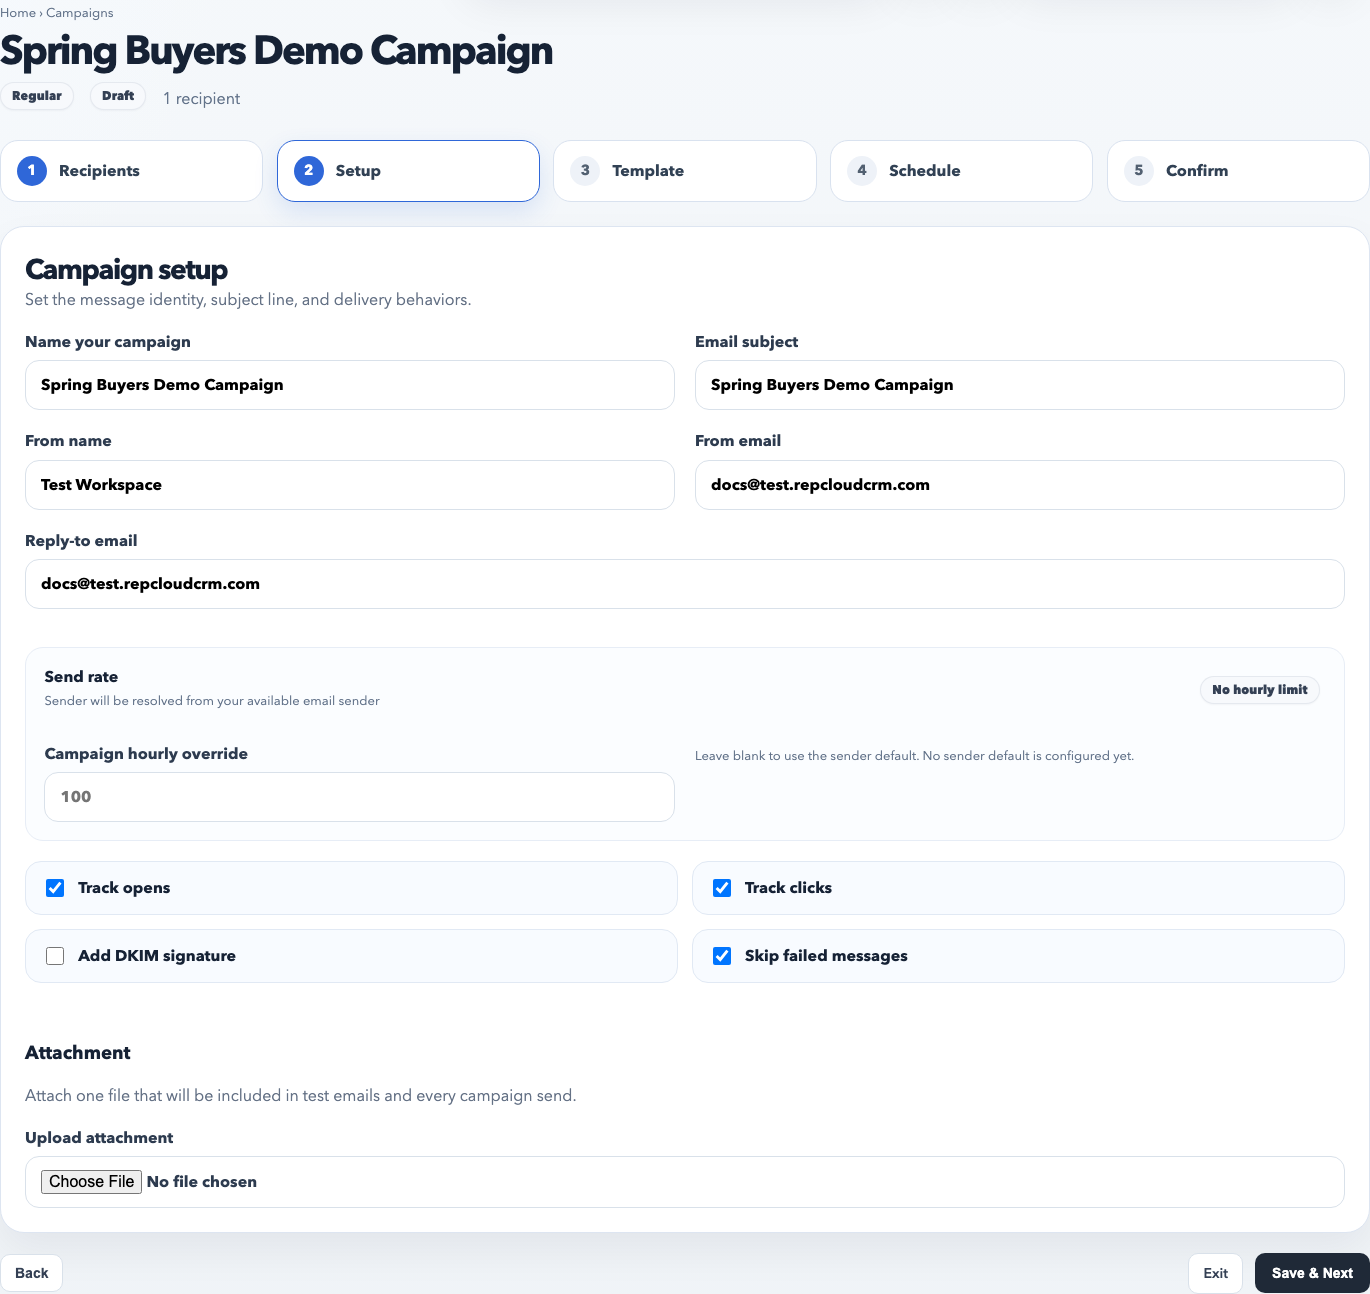Click the '1 recipient' text
The image size is (1370, 1294).
202,99
